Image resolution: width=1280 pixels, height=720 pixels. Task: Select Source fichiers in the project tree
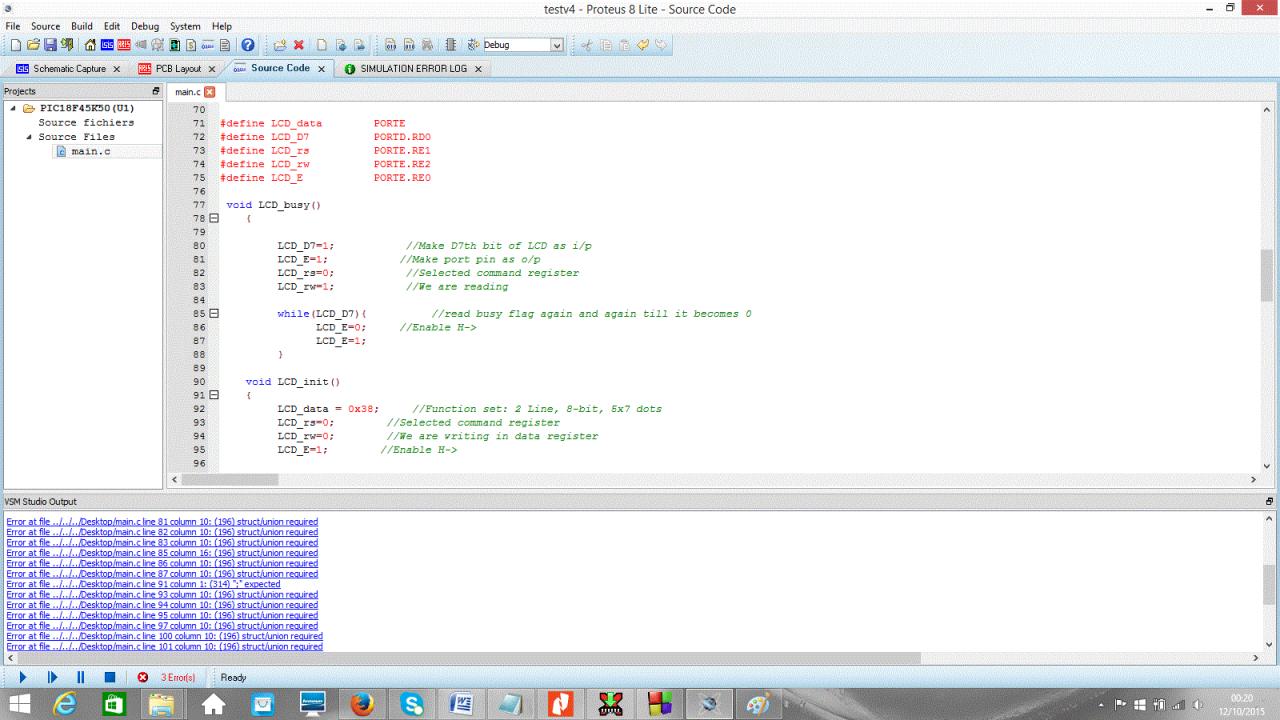coord(86,123)
